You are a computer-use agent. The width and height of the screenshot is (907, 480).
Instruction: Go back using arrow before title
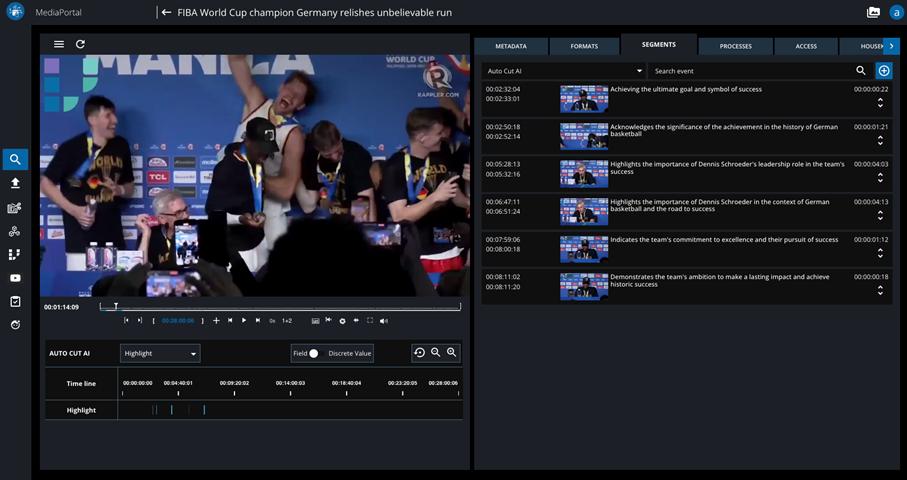pos(167,12)
